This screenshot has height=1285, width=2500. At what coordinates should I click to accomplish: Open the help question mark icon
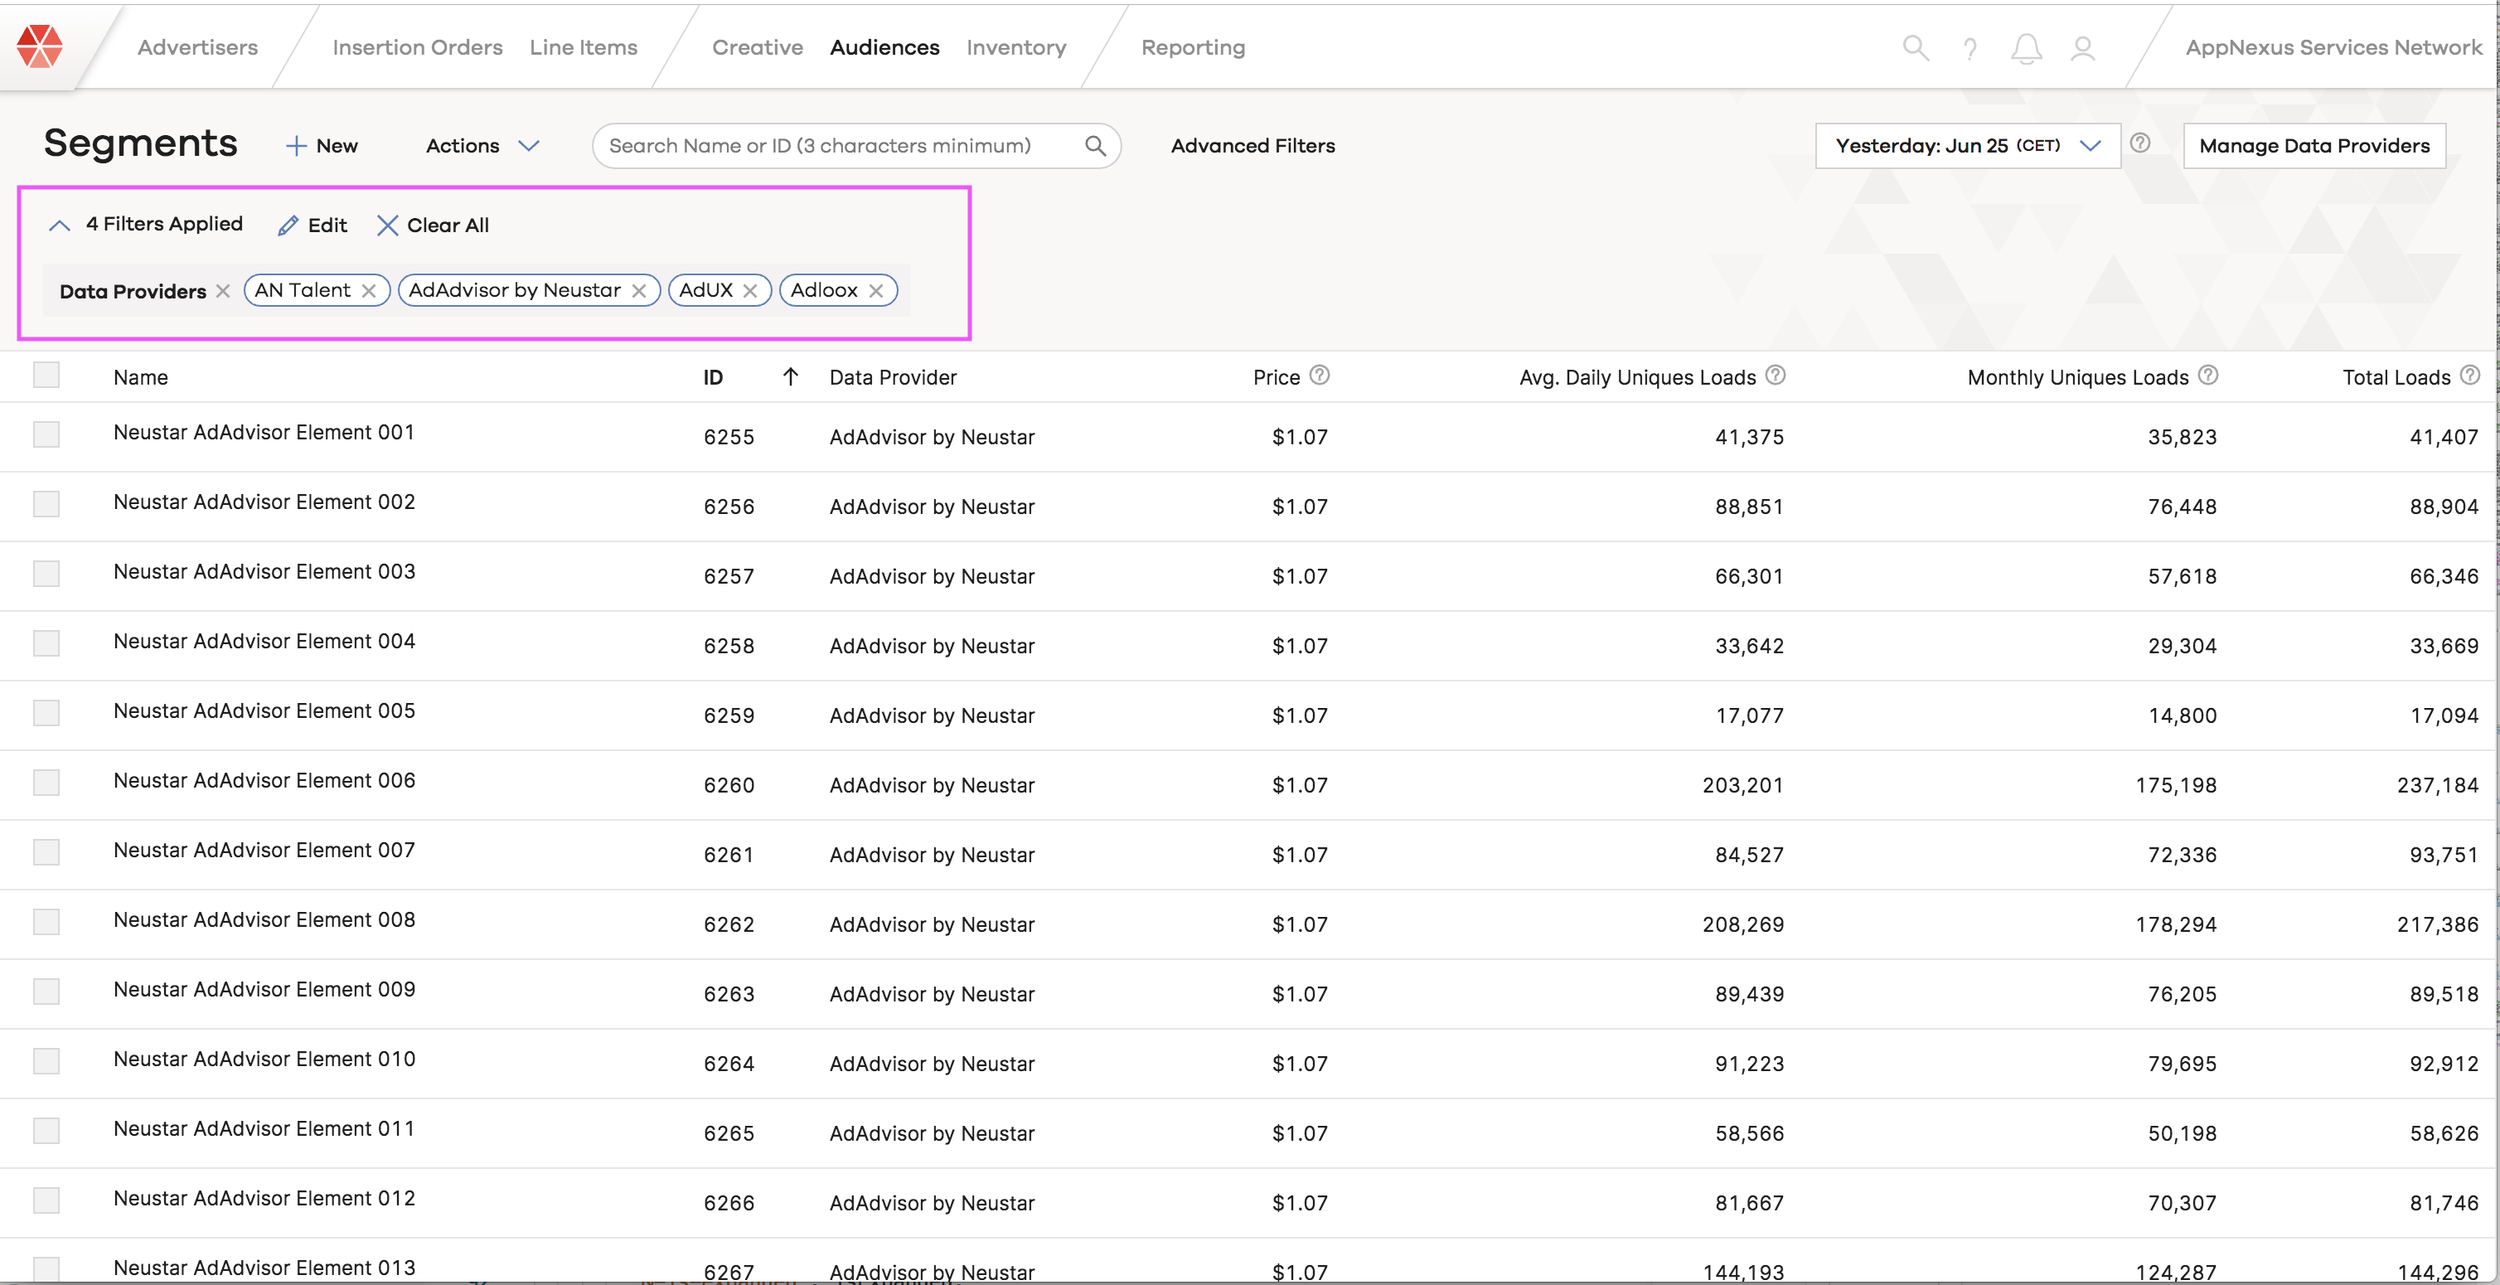coord(1969,48)
